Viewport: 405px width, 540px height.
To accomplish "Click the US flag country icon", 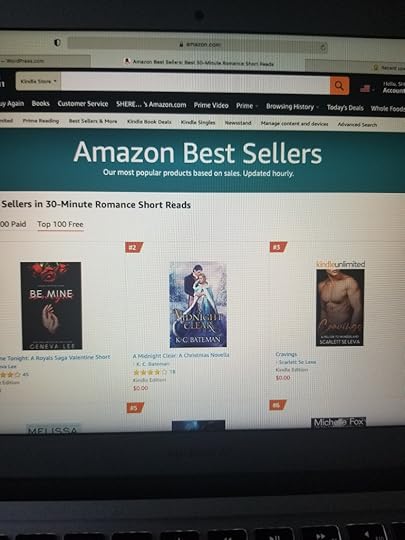I will [365, 89].
